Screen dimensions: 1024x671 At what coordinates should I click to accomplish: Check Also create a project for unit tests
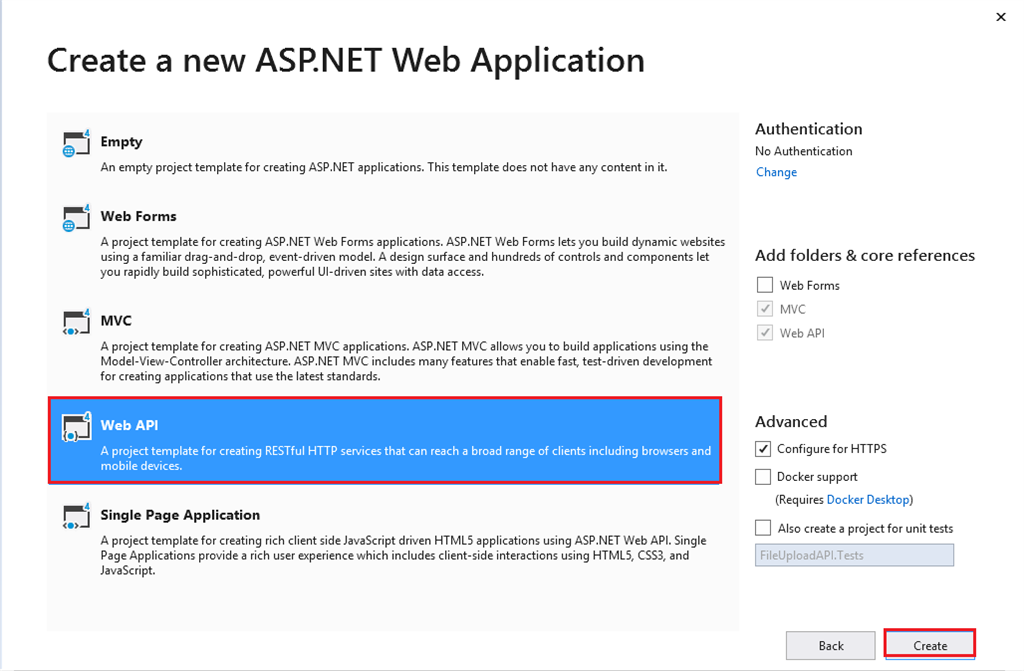tap(763, 527)
